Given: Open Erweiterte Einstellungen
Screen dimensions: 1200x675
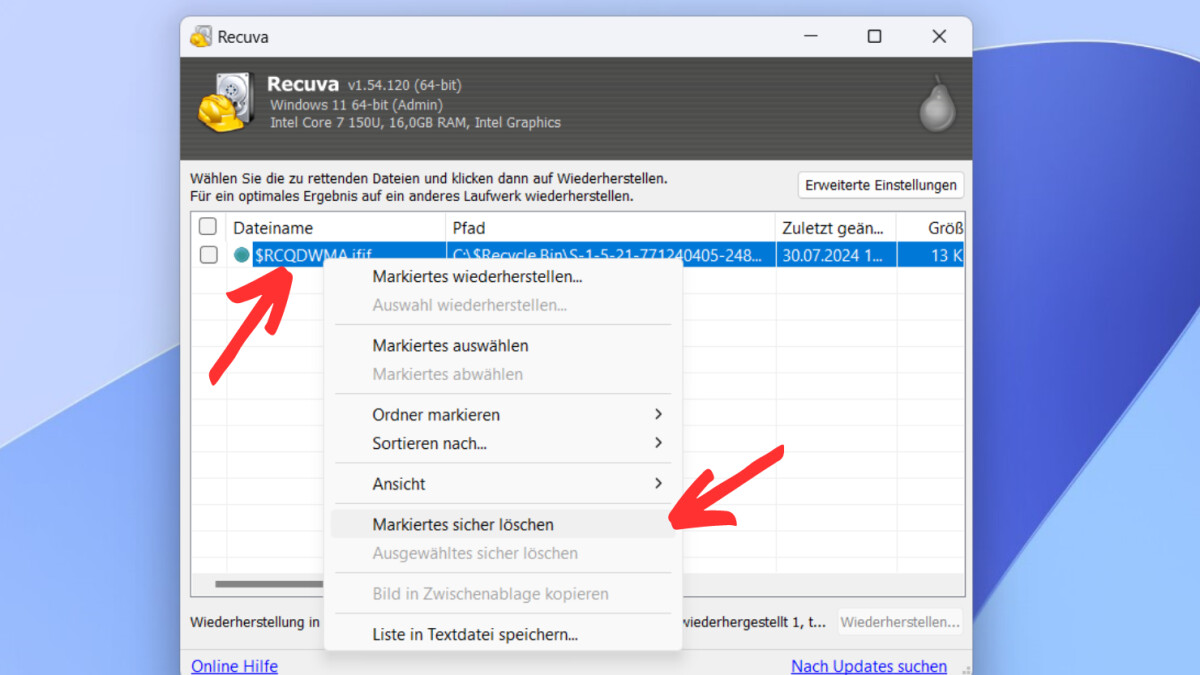Looking at the screenshot, I should pos(881,186).
